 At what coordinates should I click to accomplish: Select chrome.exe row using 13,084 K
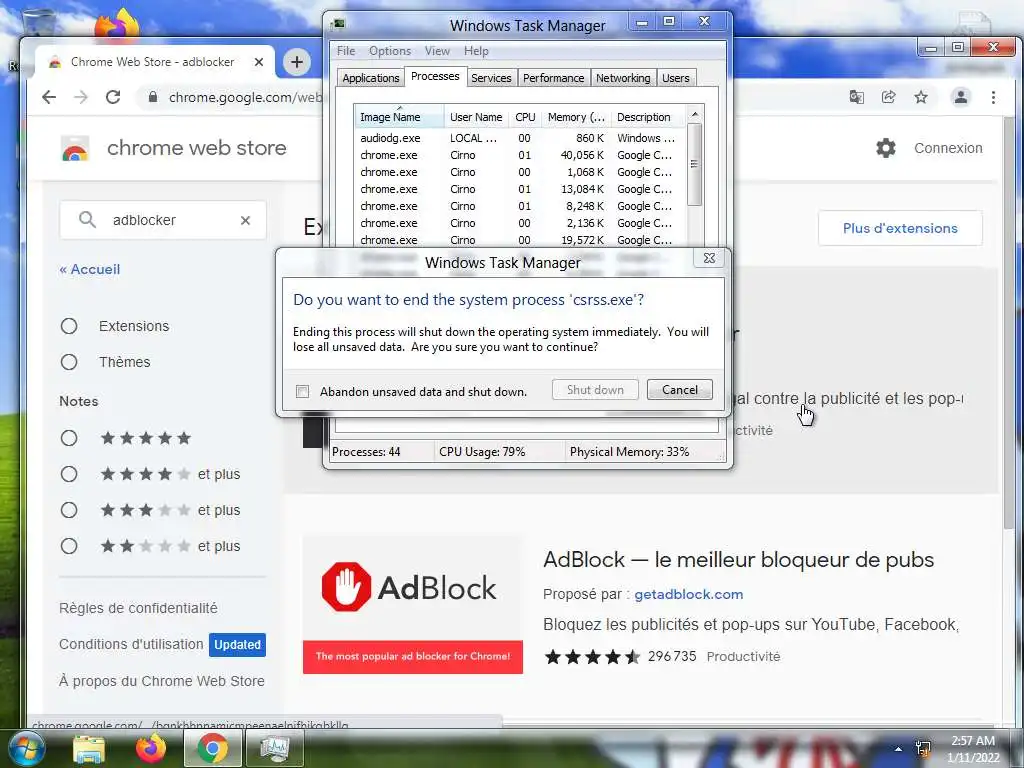[520, 189]
